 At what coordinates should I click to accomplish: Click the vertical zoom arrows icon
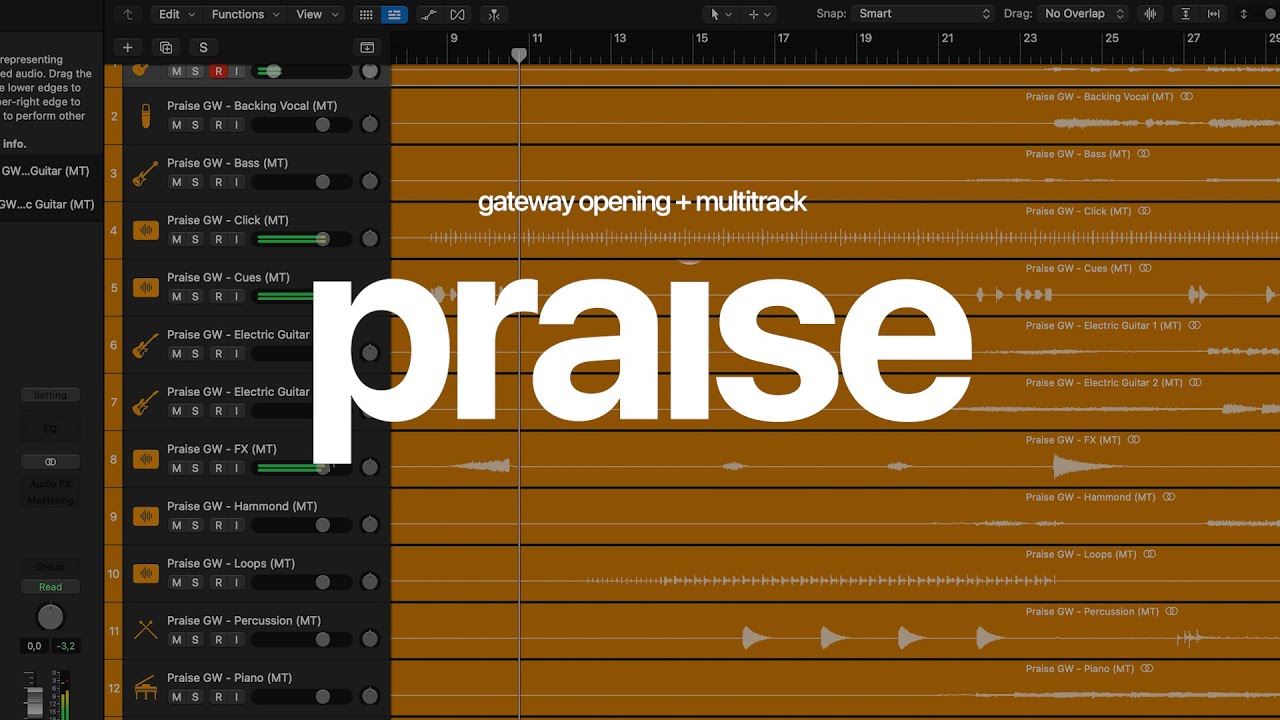pos(1244,14)
